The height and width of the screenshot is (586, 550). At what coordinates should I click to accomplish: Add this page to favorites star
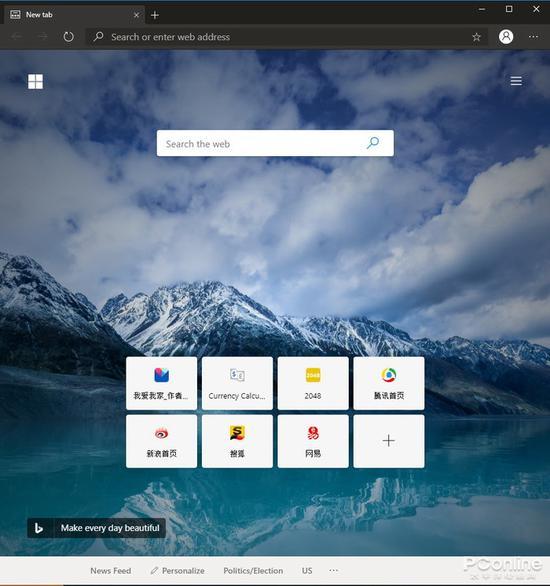coord(476,37)
